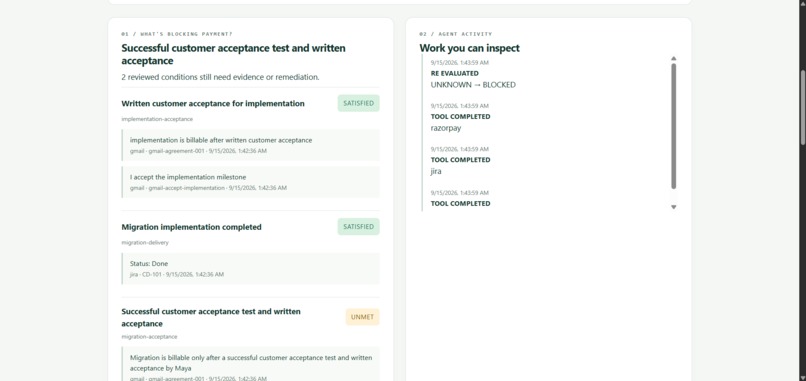Click the timestamp above the jira entry
Image resolution: width=806 pixels, height=381 pixels.
click(x=460, y=149)
